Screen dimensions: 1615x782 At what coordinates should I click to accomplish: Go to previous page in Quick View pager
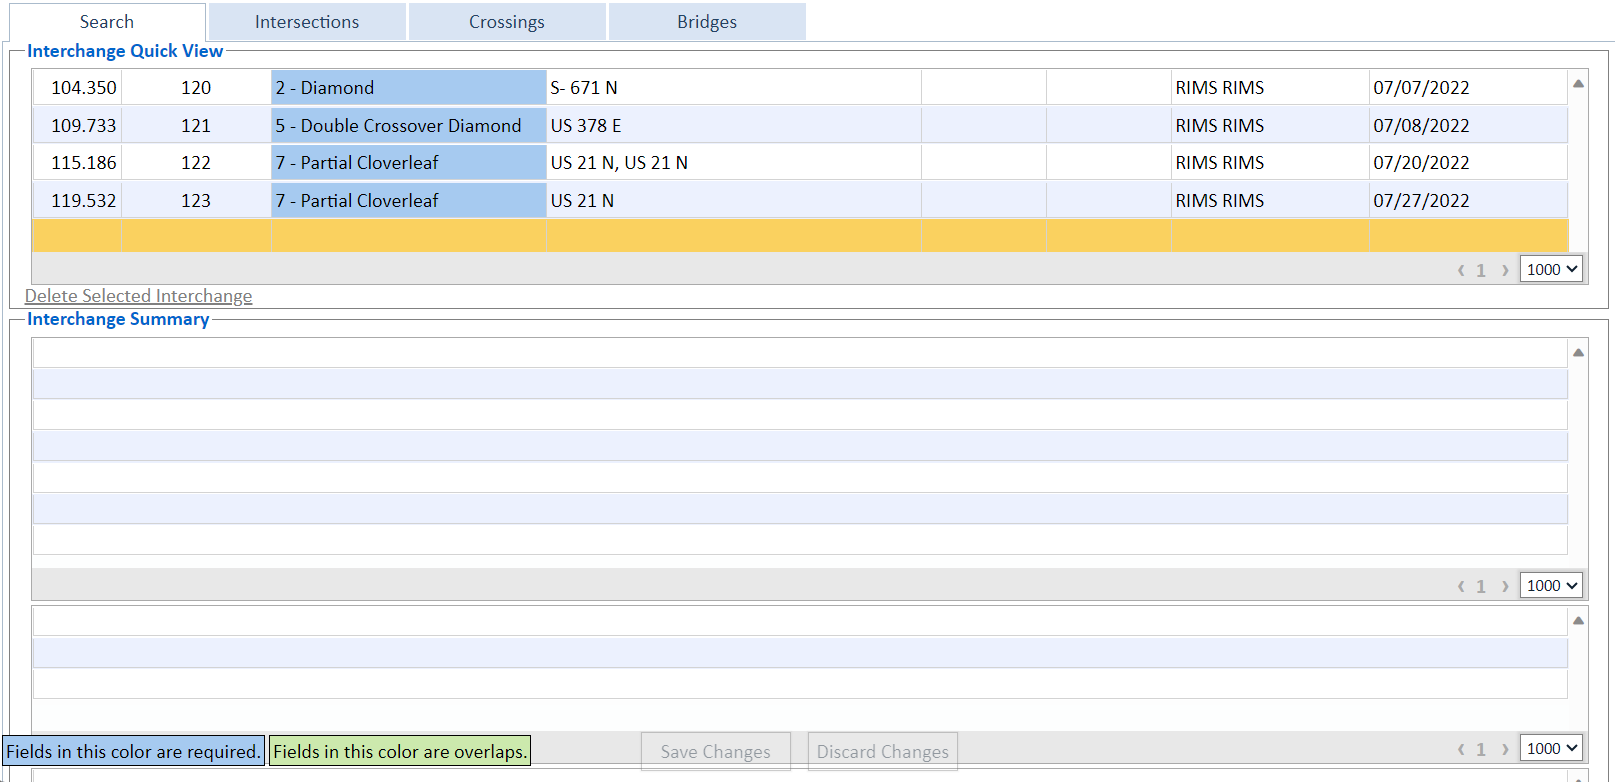[x=1461, y=270]
